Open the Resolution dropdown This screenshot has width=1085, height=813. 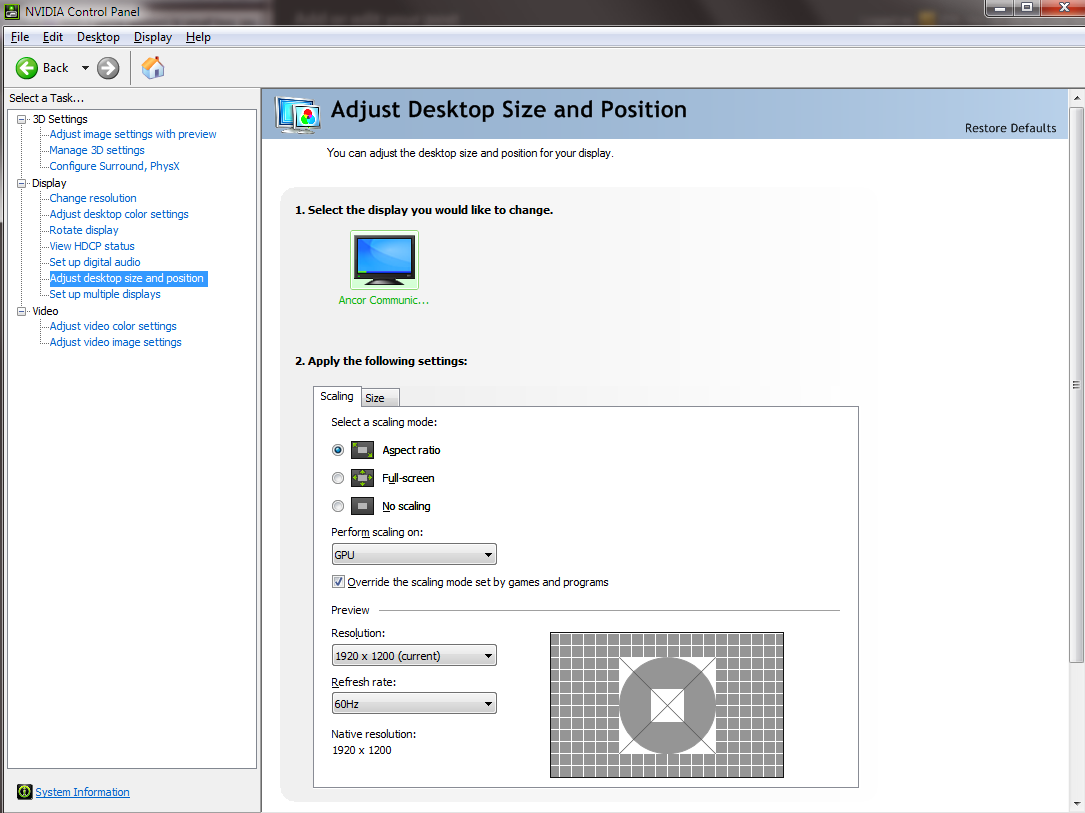414,656
